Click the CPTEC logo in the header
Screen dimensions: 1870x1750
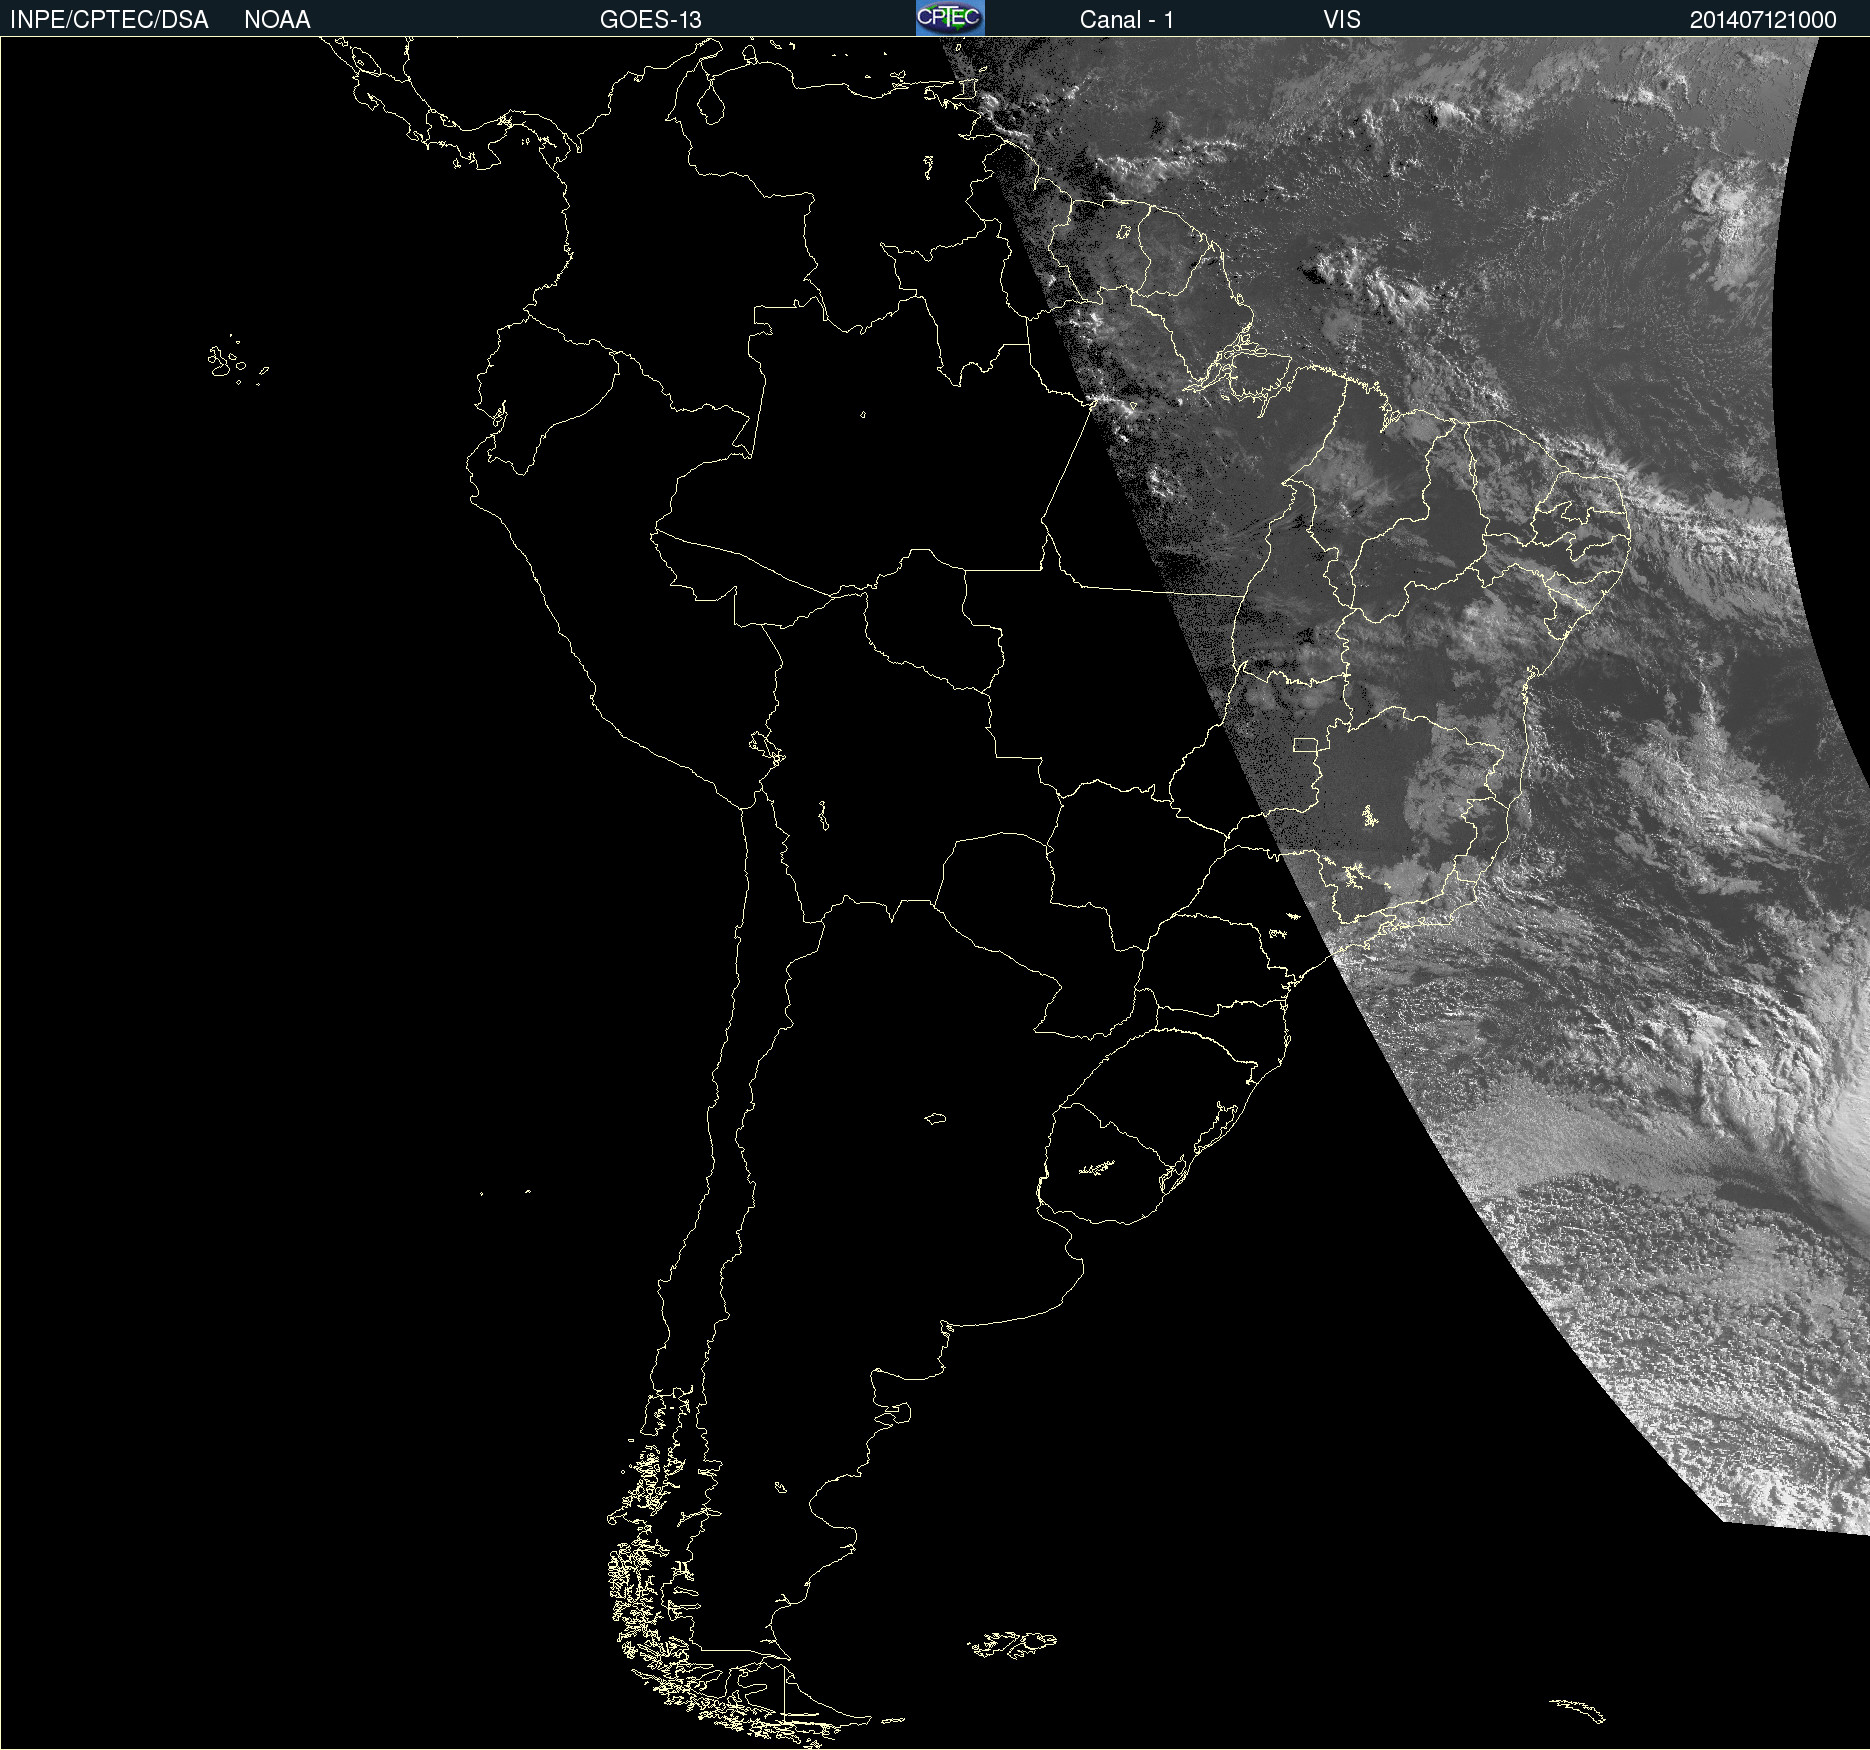[950, 18]
